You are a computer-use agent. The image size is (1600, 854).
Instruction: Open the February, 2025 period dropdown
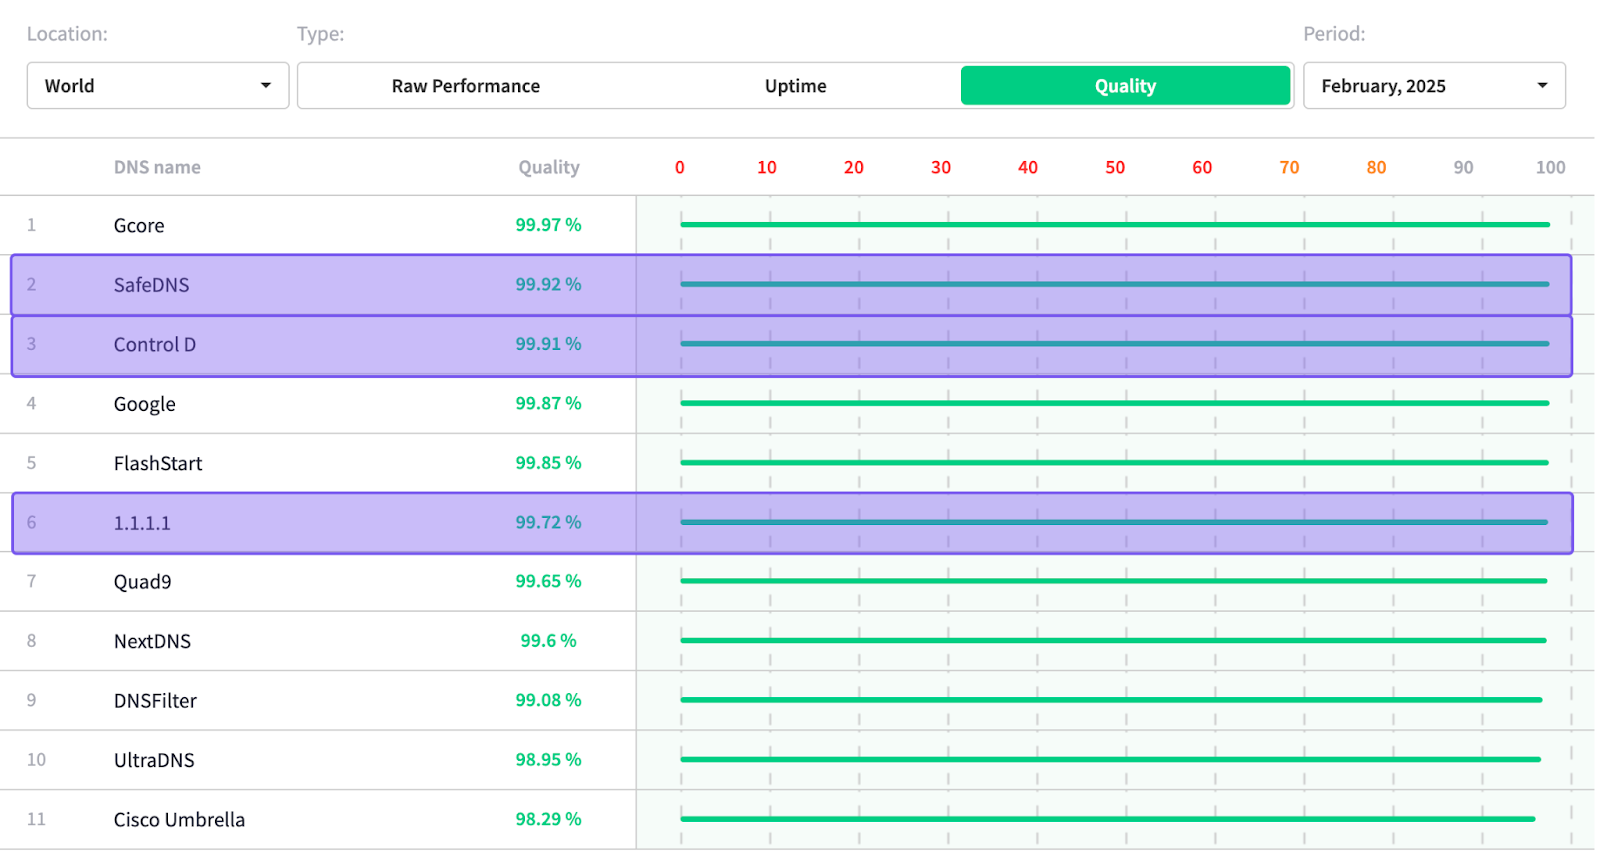(x=1434, y=86)
